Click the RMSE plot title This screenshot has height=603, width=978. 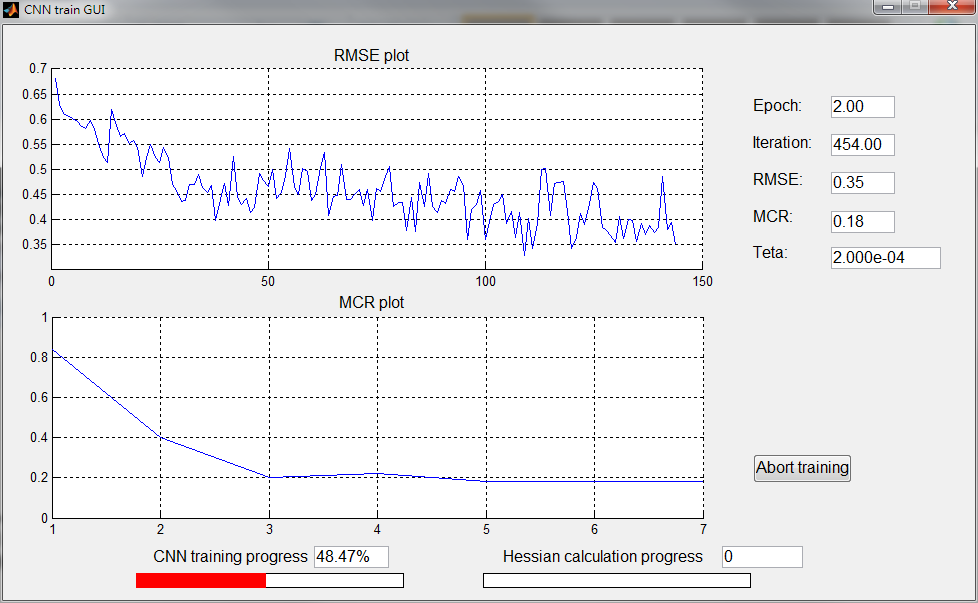[371, 55]
